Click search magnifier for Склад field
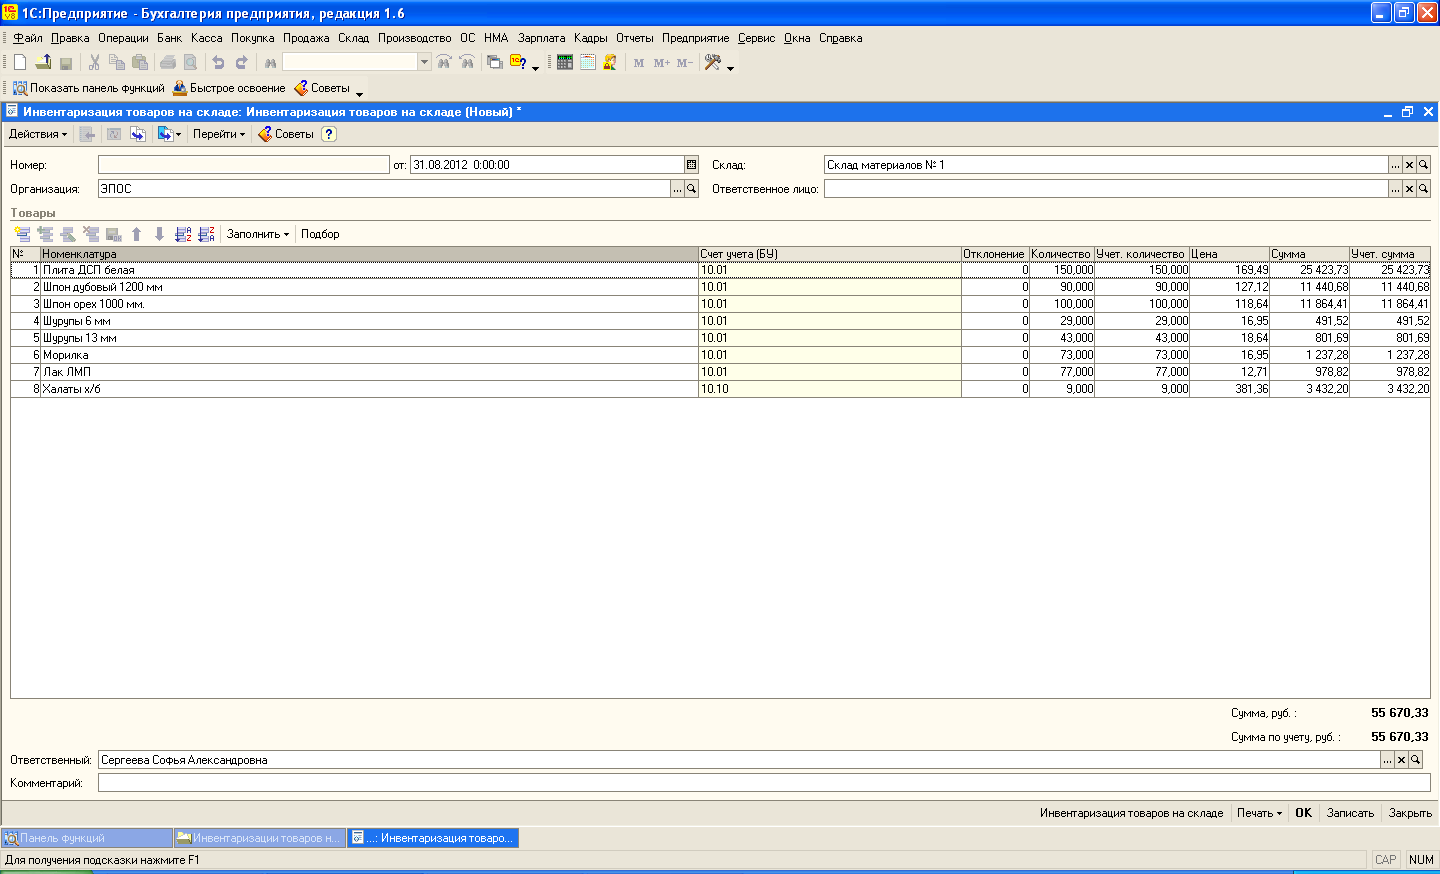 tap(1424, 165)
